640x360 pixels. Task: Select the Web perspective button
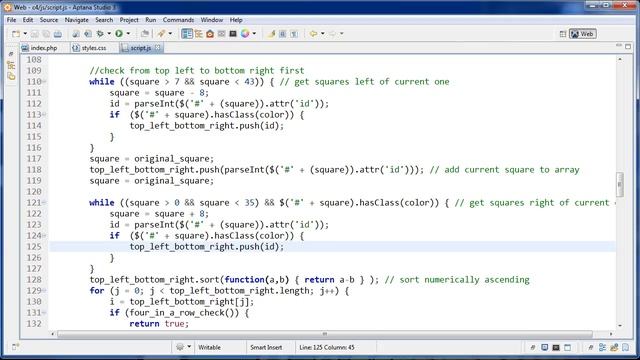click(583, 34)
